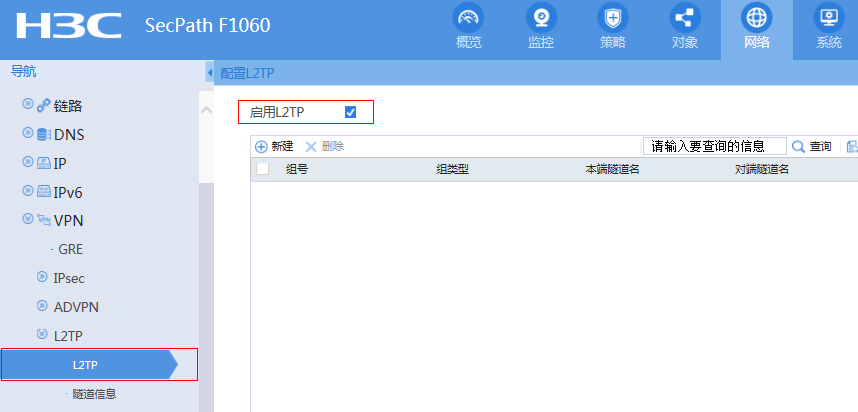
Task: Sort by the 对端隧道名 column header
Action: (762, 170)
